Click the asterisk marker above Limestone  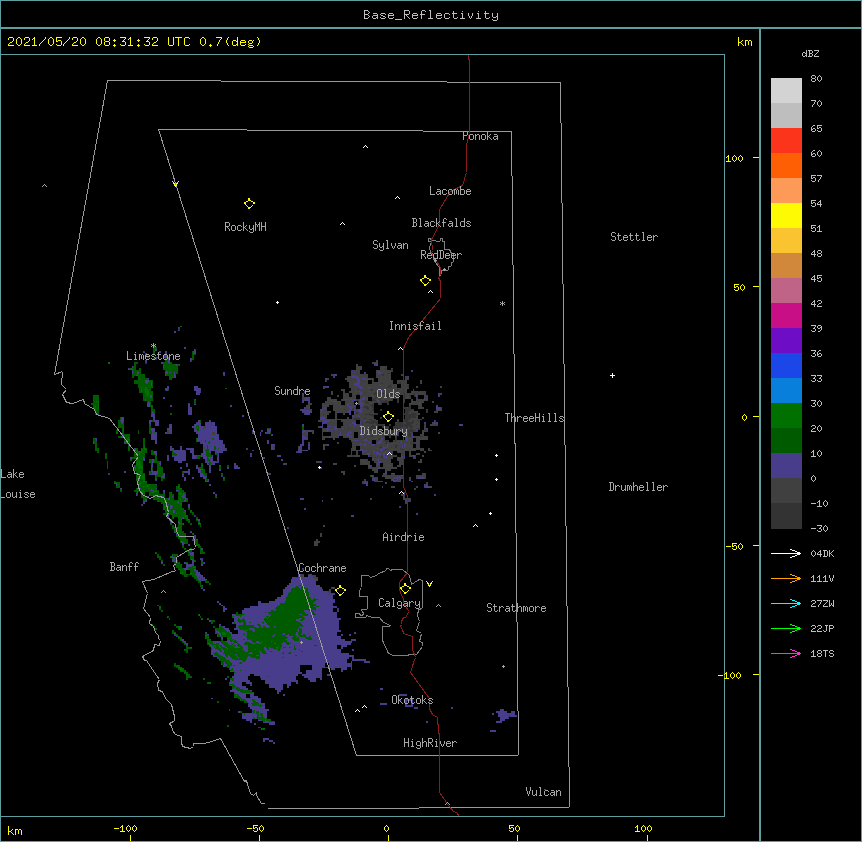coord(153,346)
